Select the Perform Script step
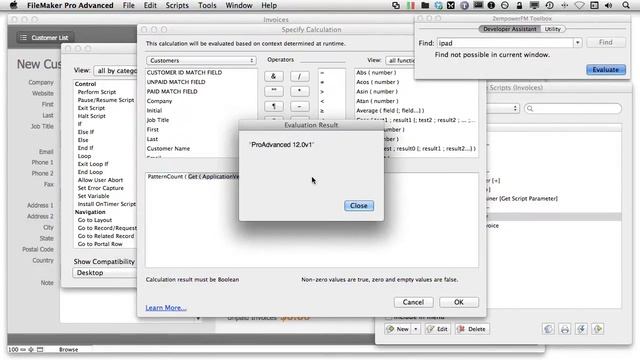This screenshot has width=640, height=360. [97, 92]
